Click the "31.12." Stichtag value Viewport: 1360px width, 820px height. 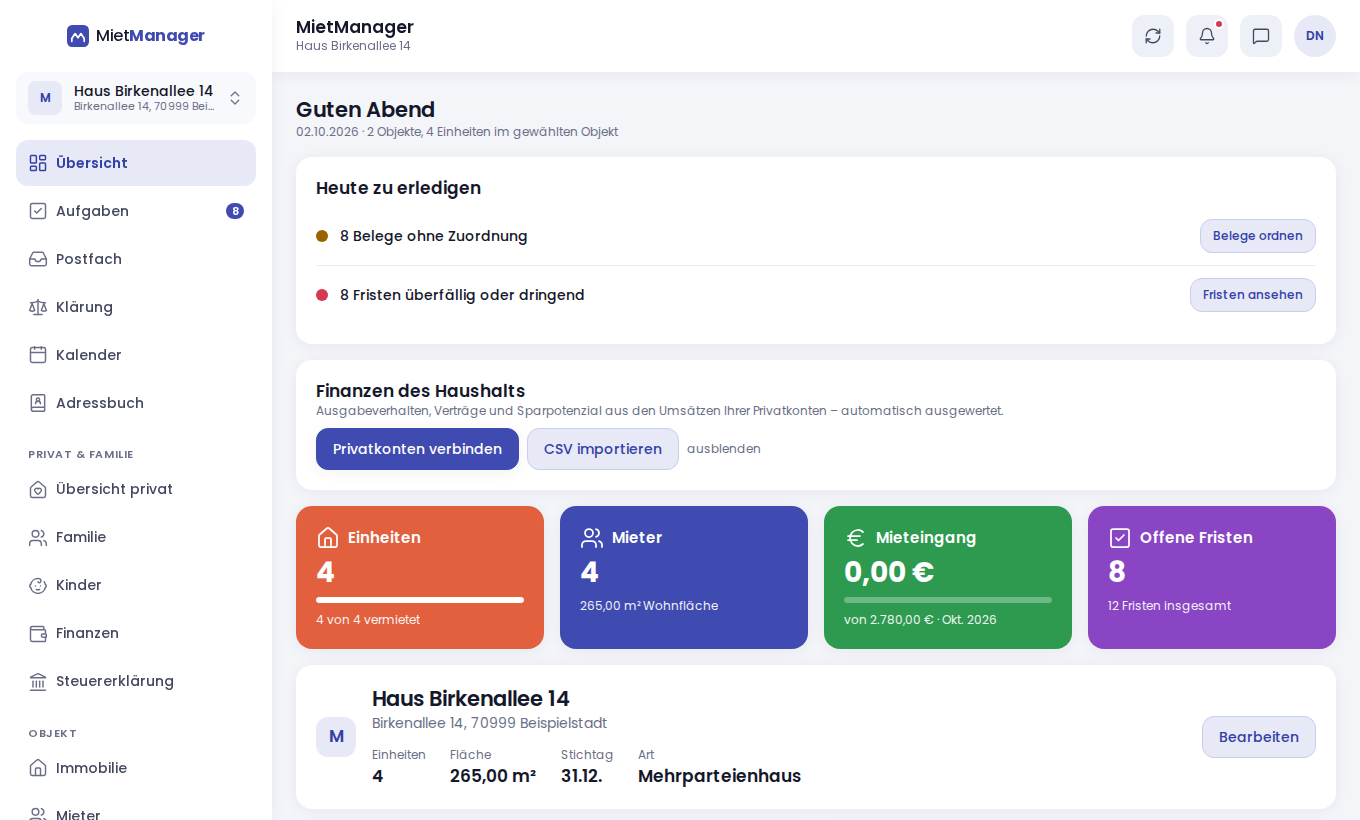[x=582, y=776]
